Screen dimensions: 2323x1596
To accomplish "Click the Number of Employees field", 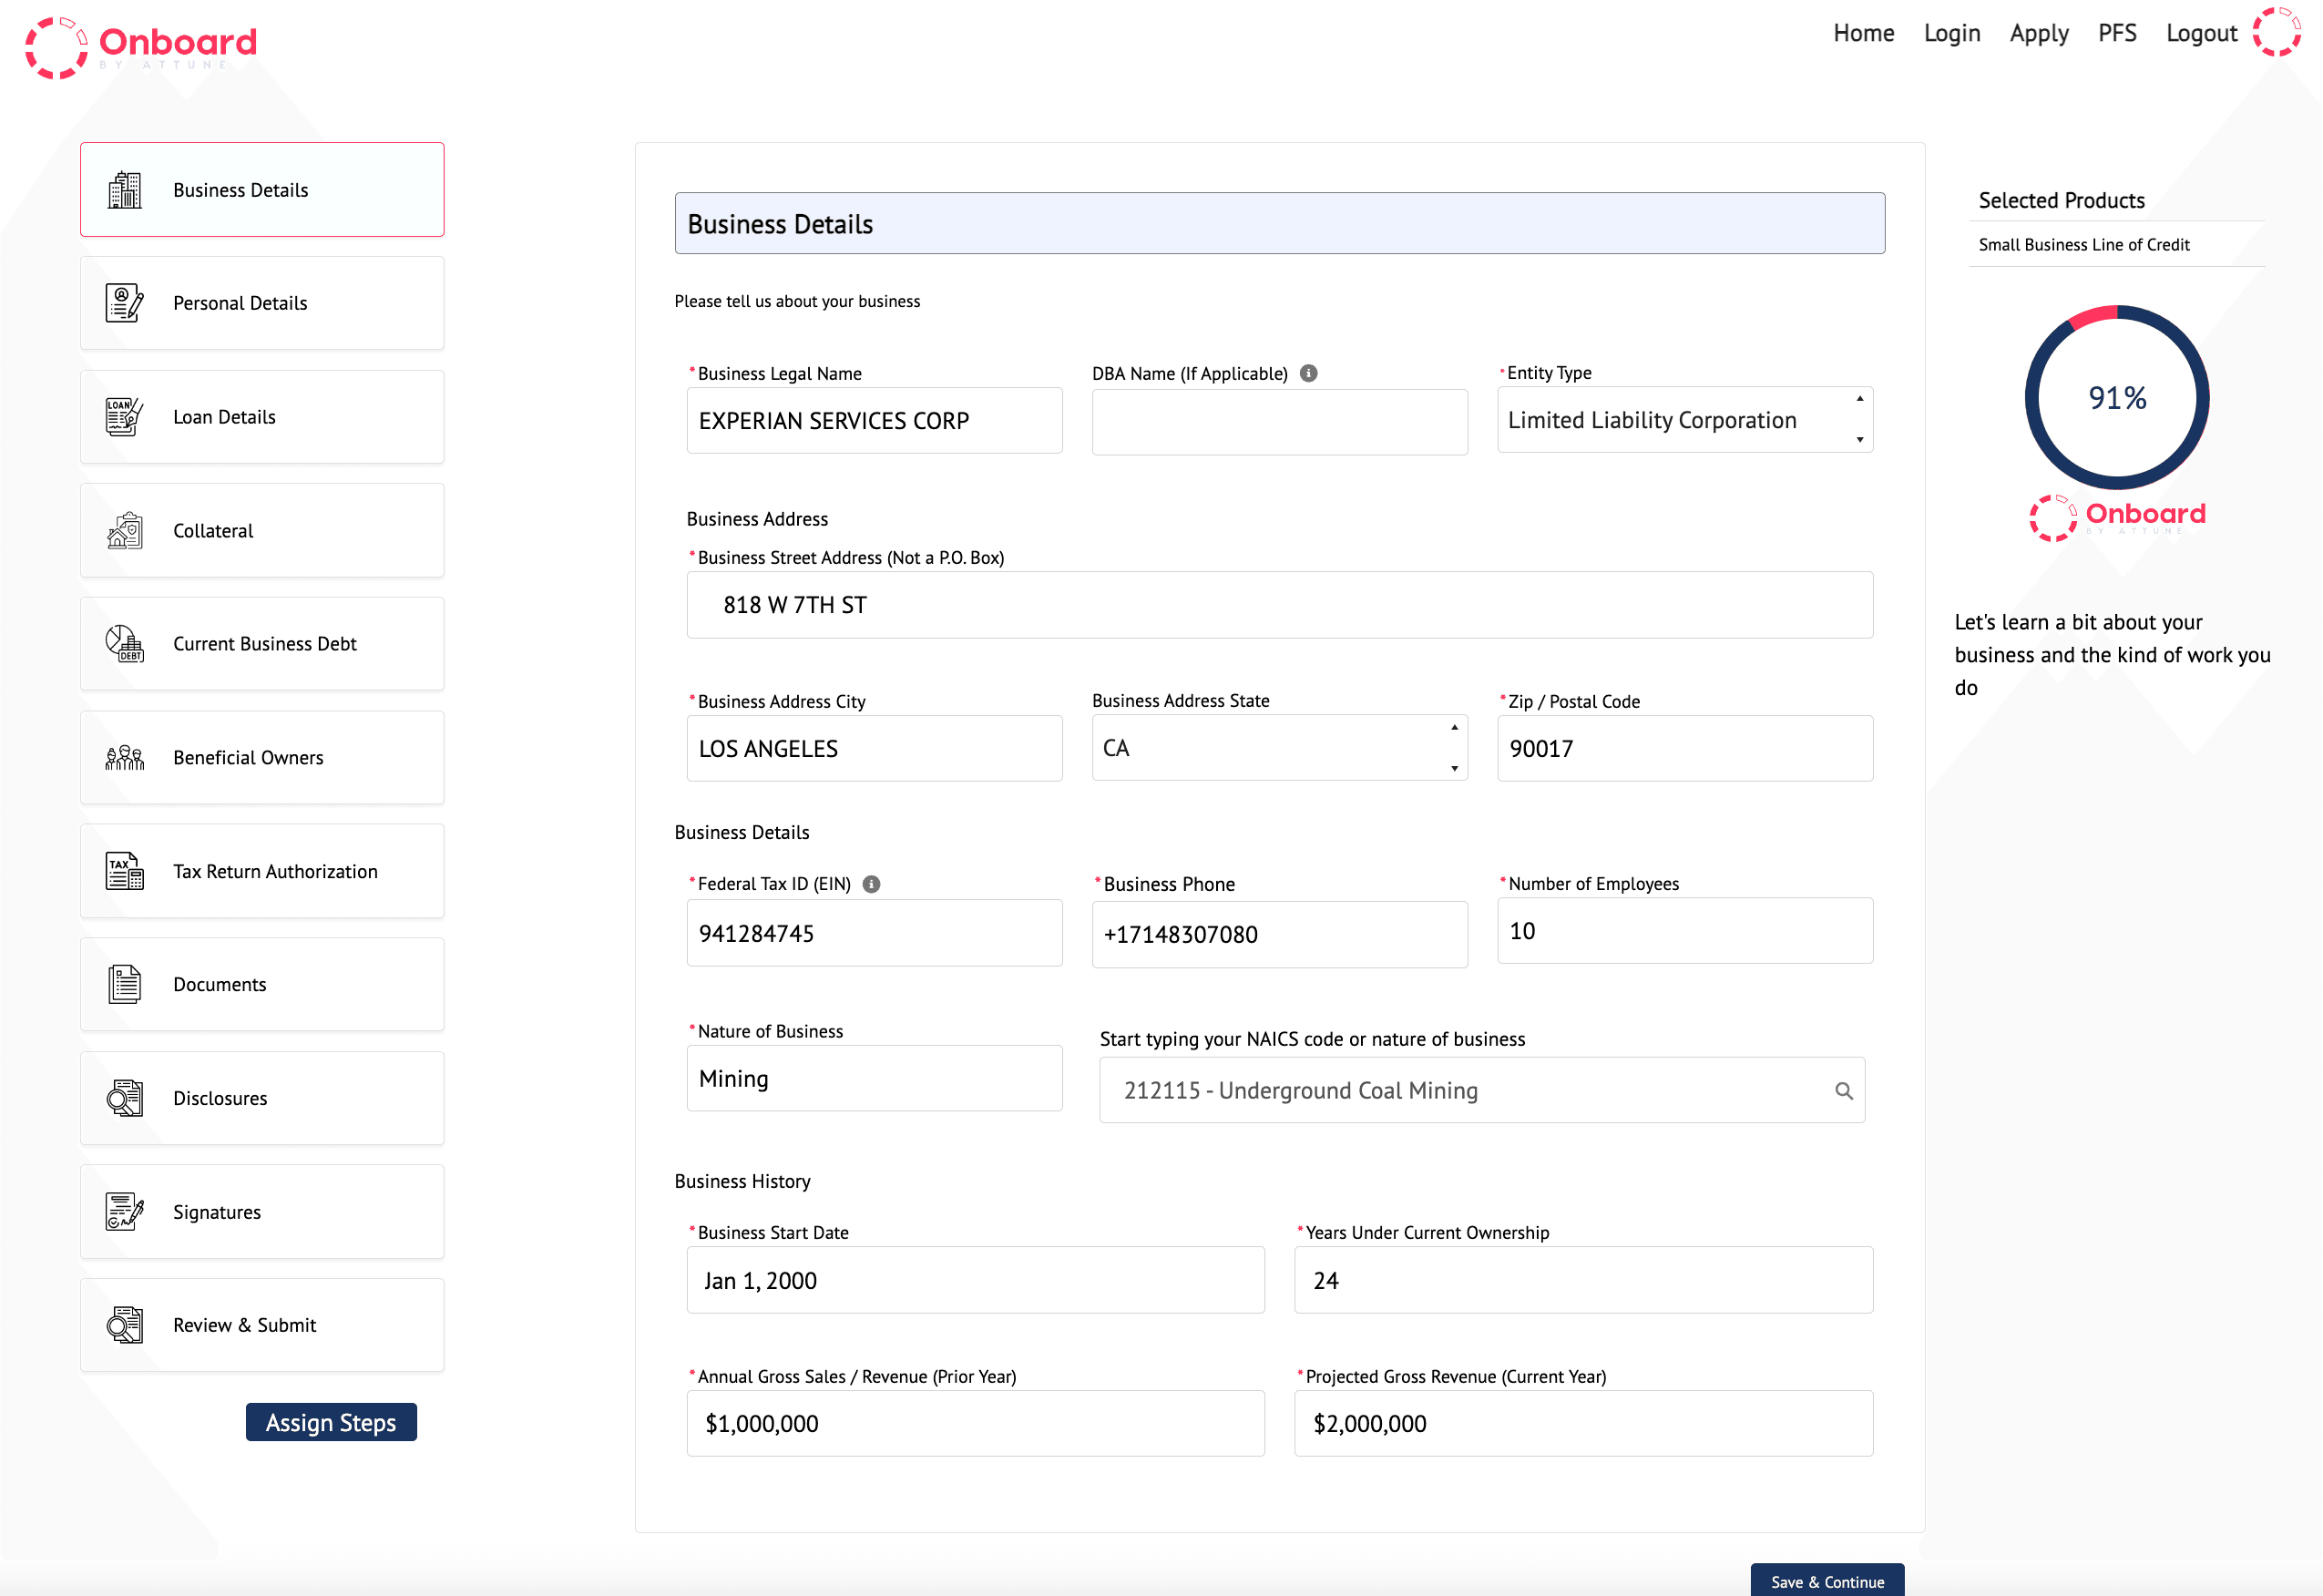I will coord(1685,931).
